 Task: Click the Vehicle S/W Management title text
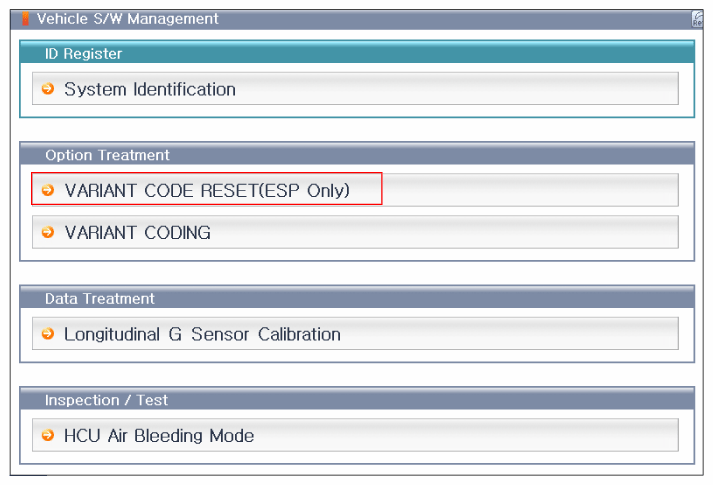128,19
